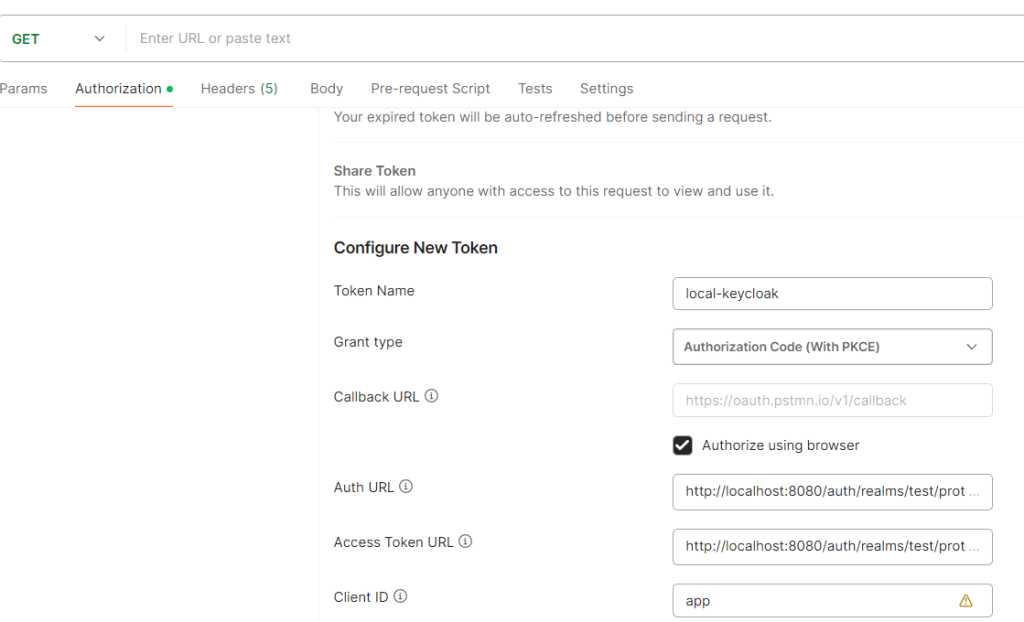Click the Authorize using browser label
1024x622 pixels.
(780, 445)
